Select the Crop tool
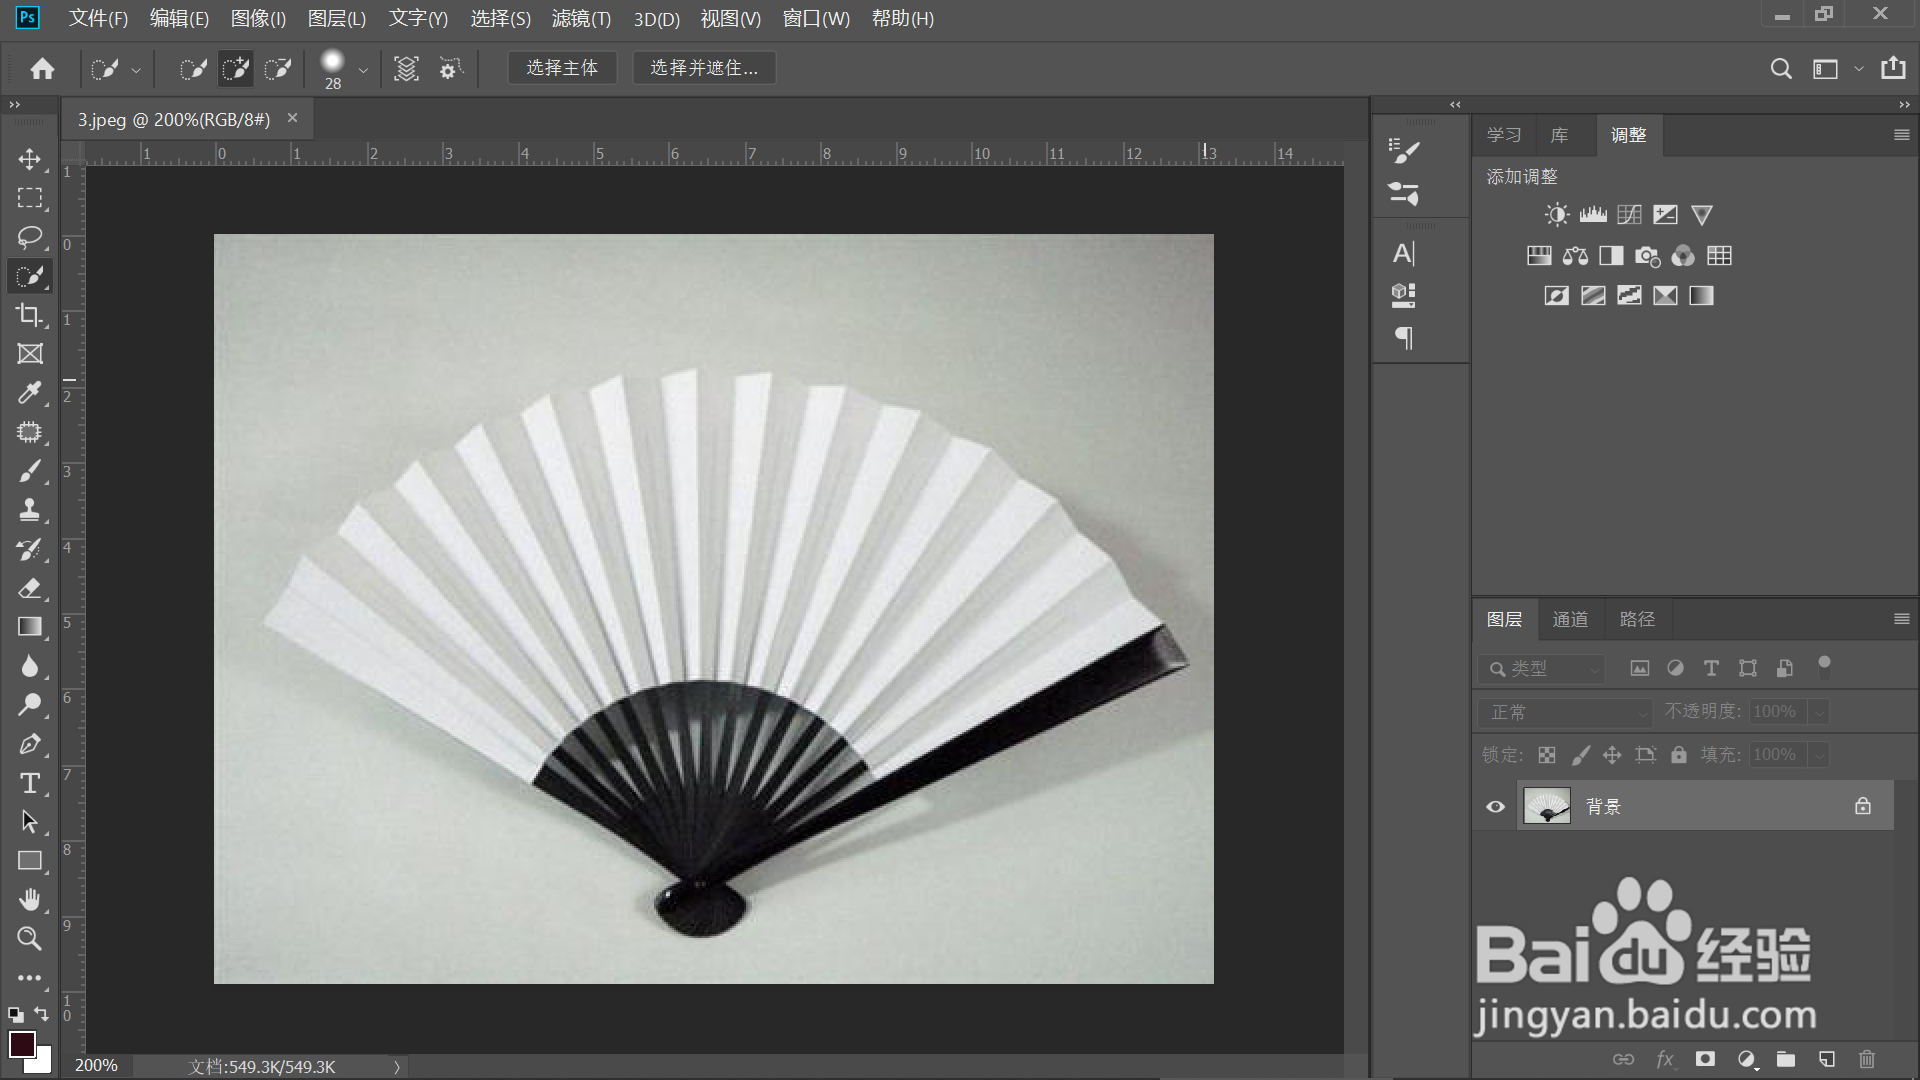 (x=29, y=315)
